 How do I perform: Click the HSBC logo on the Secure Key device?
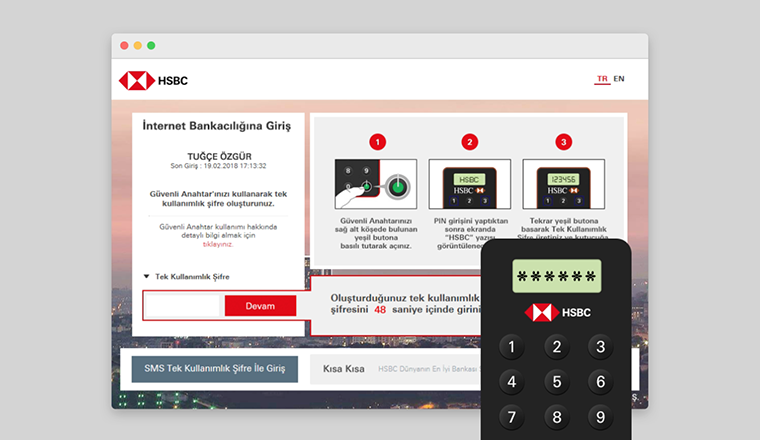click(557, 313)
